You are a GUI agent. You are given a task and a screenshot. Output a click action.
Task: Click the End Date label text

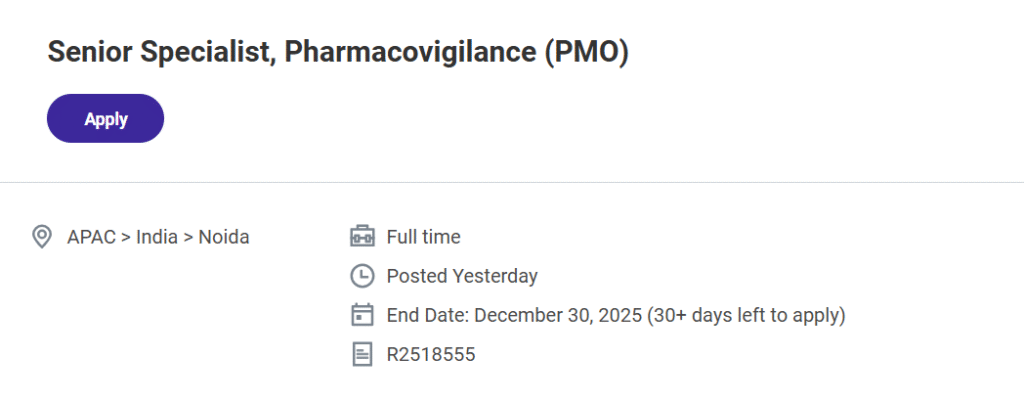428,315
